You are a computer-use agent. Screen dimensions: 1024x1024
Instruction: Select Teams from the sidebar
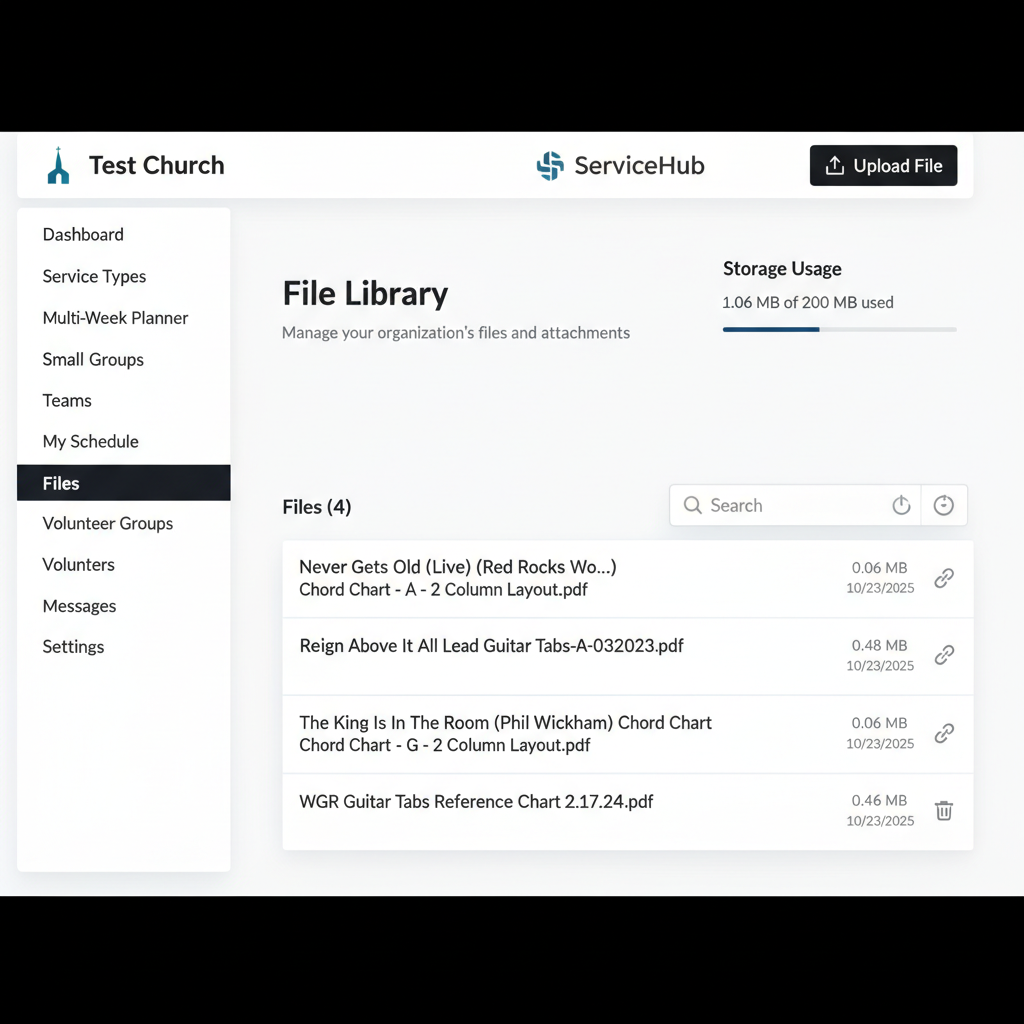67,401
